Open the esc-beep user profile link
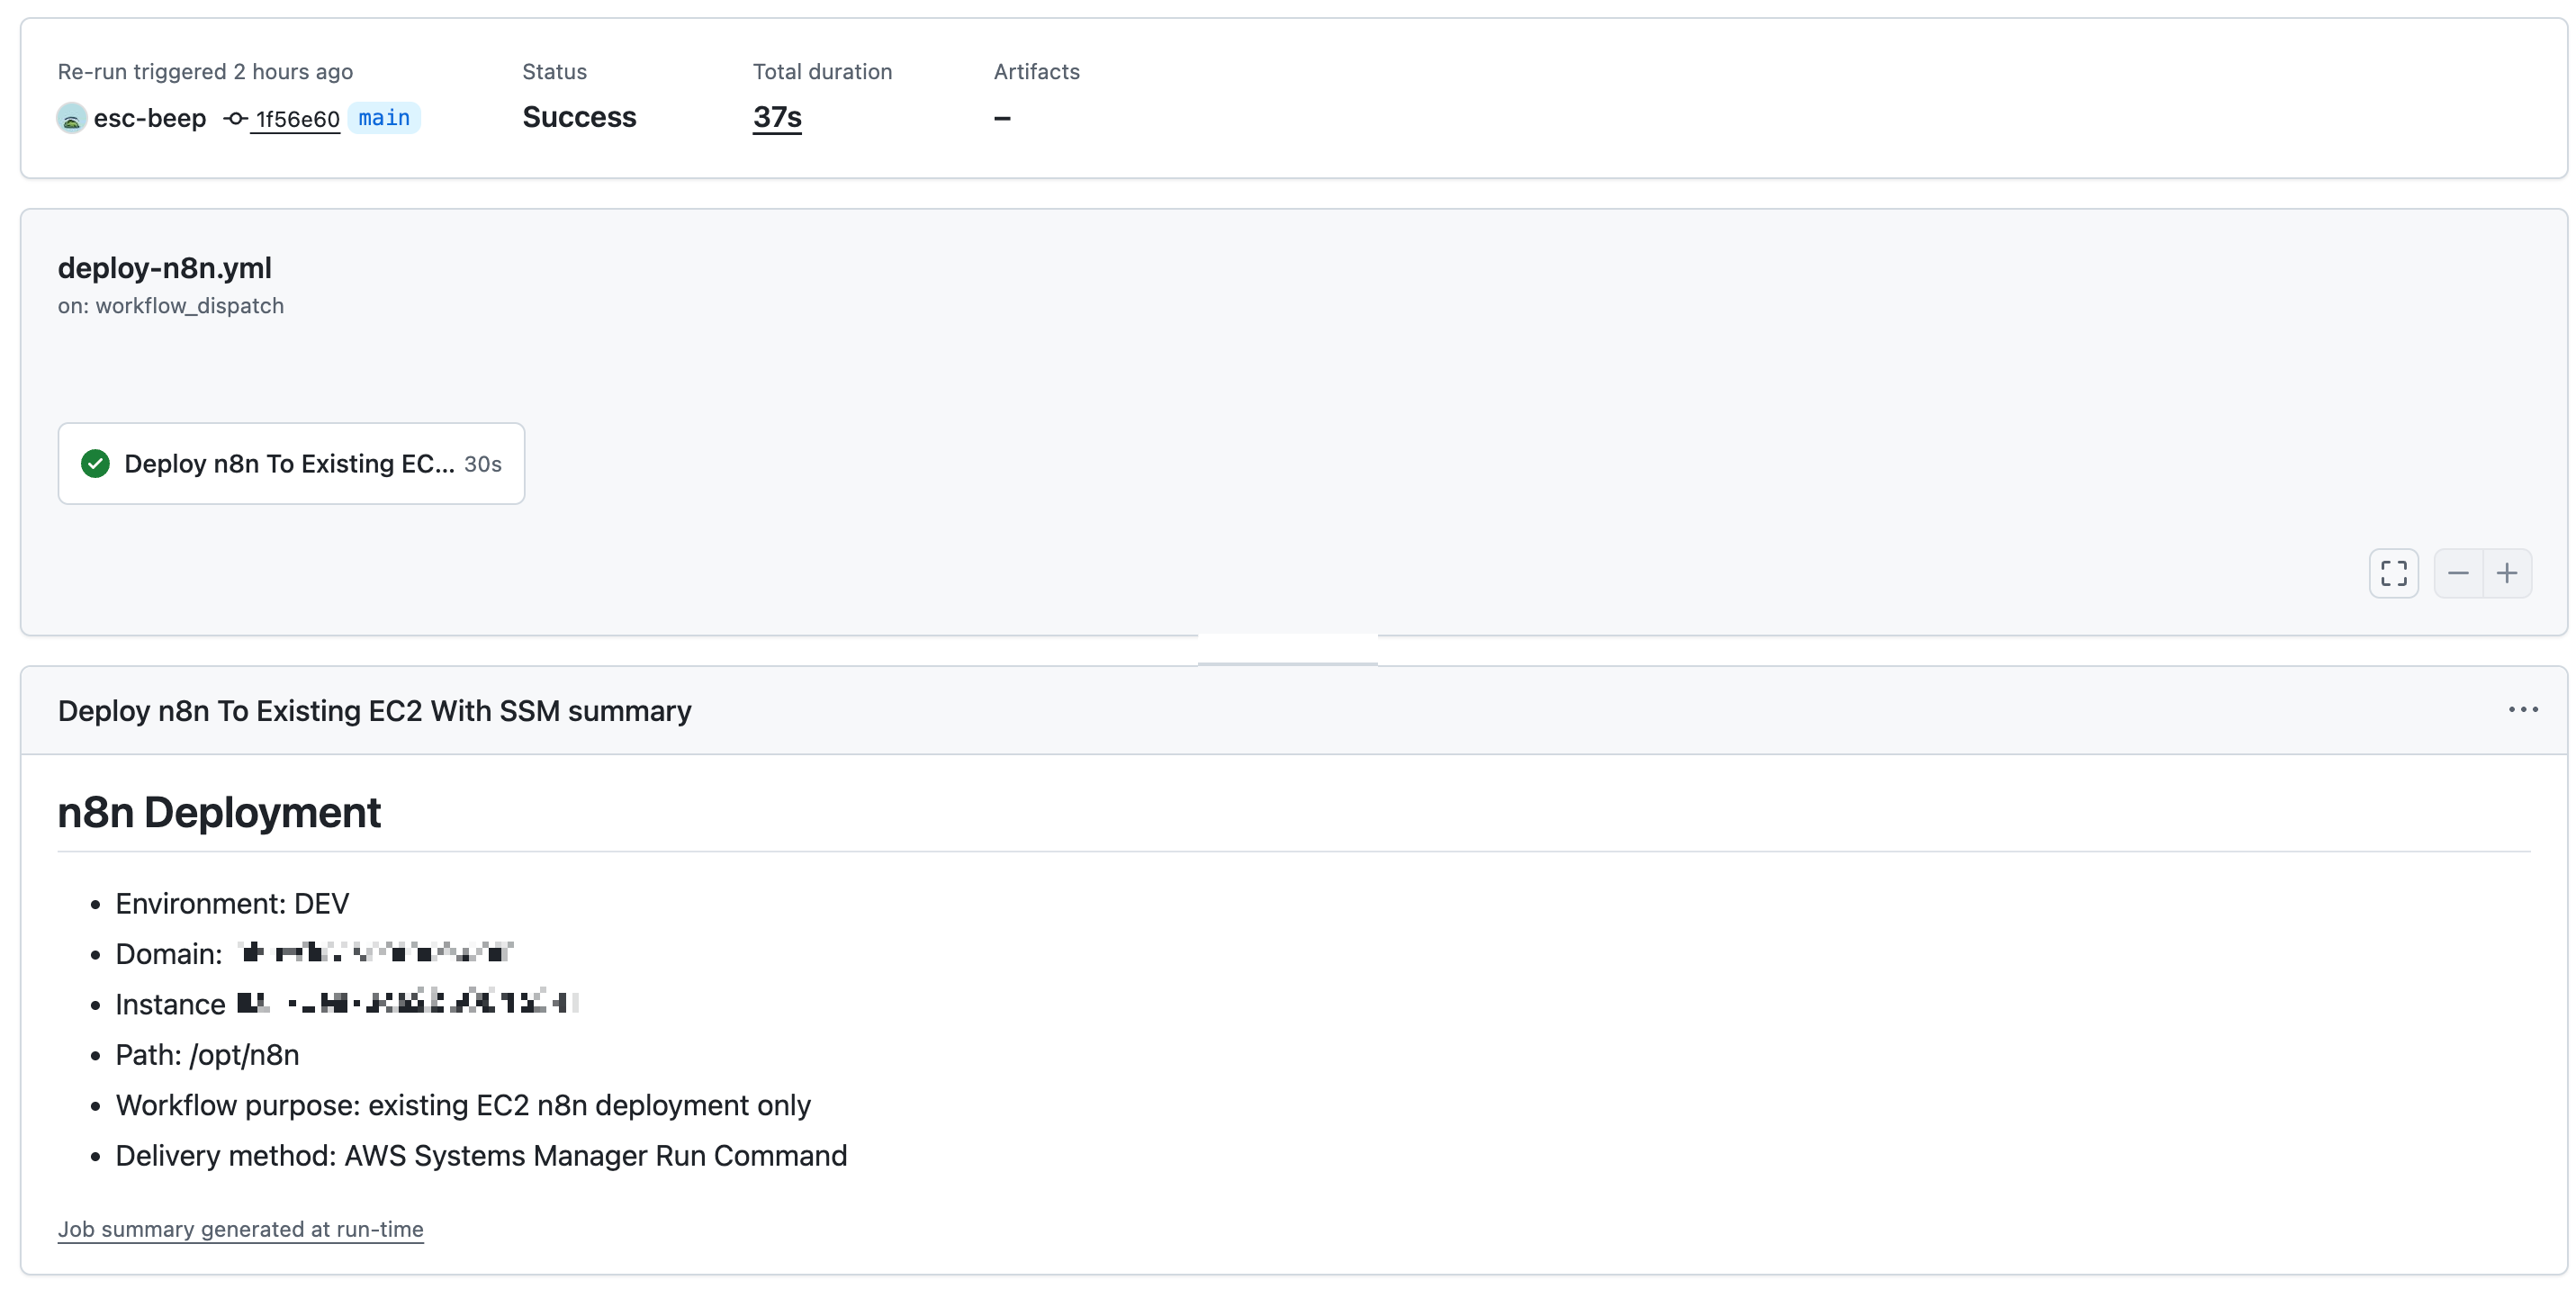The height and width of the screenshot is (1289, 2576). (x=150, y=118)
